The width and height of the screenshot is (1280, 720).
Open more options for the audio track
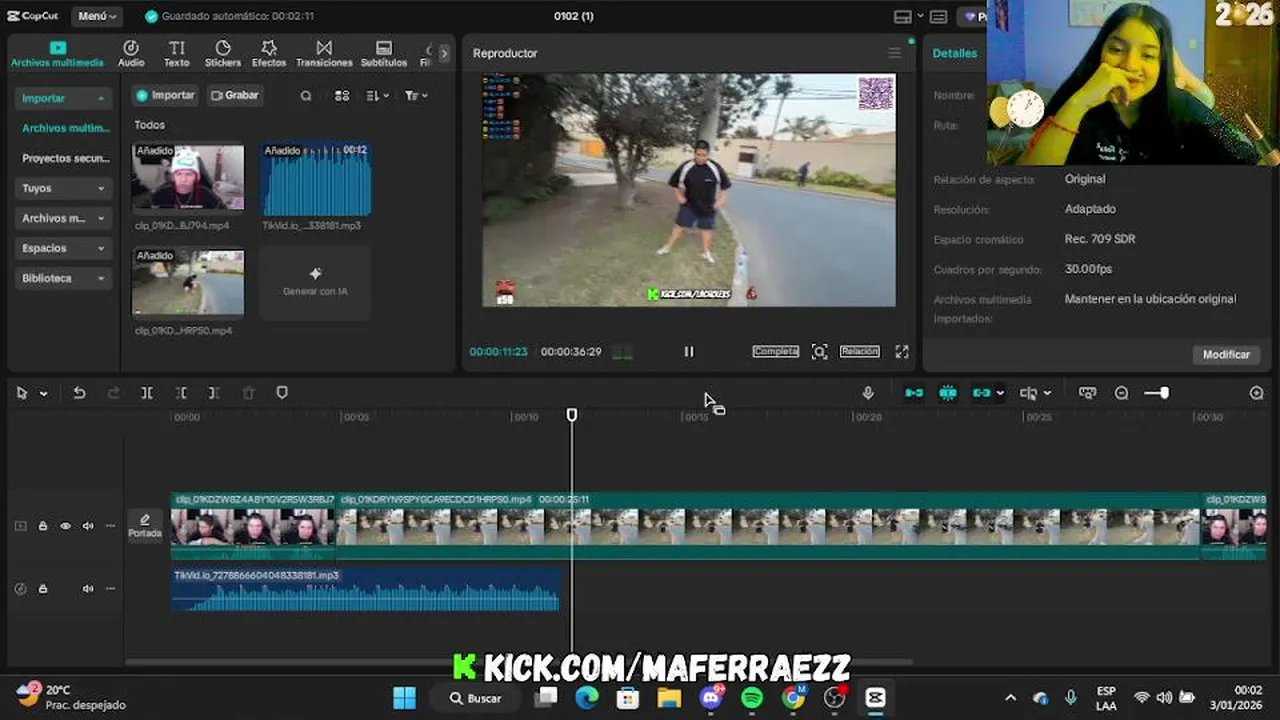(110, 589)
